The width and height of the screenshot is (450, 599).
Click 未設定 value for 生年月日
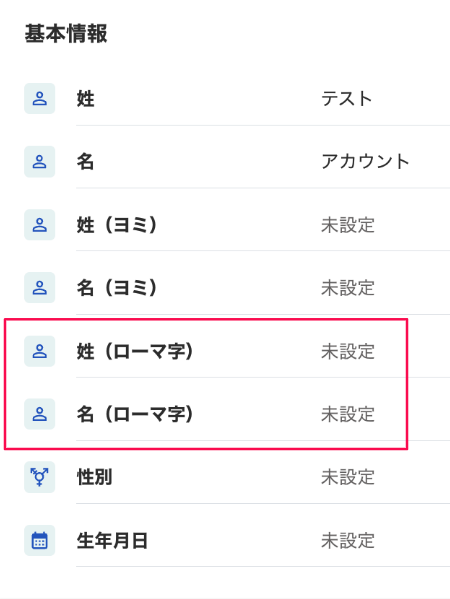(x=348, y=541)
